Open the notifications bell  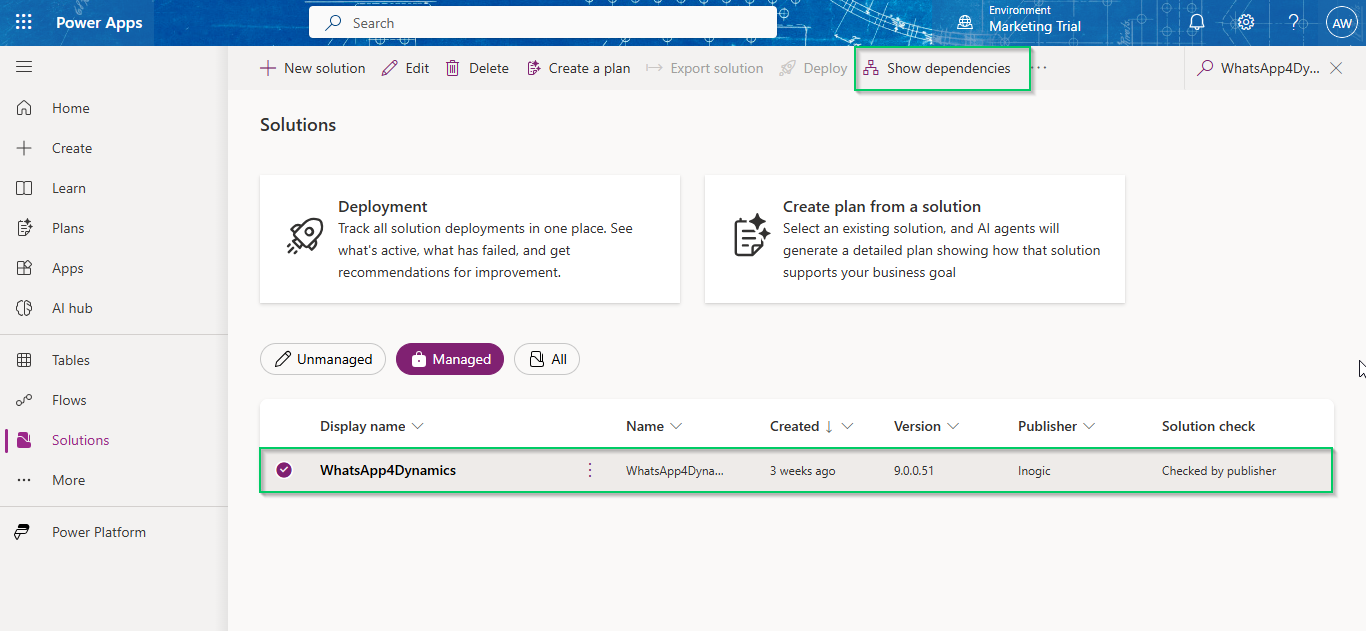tap(1196, 23)
